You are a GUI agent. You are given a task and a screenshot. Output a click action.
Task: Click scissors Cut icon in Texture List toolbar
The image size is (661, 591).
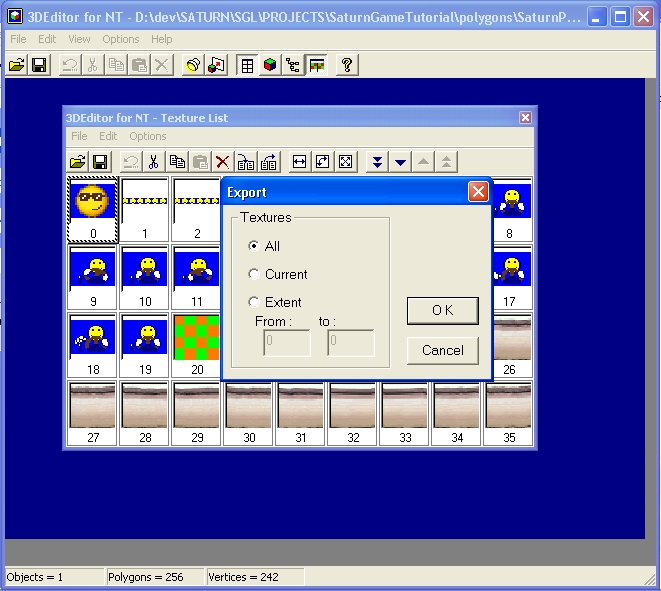(154, 162)
